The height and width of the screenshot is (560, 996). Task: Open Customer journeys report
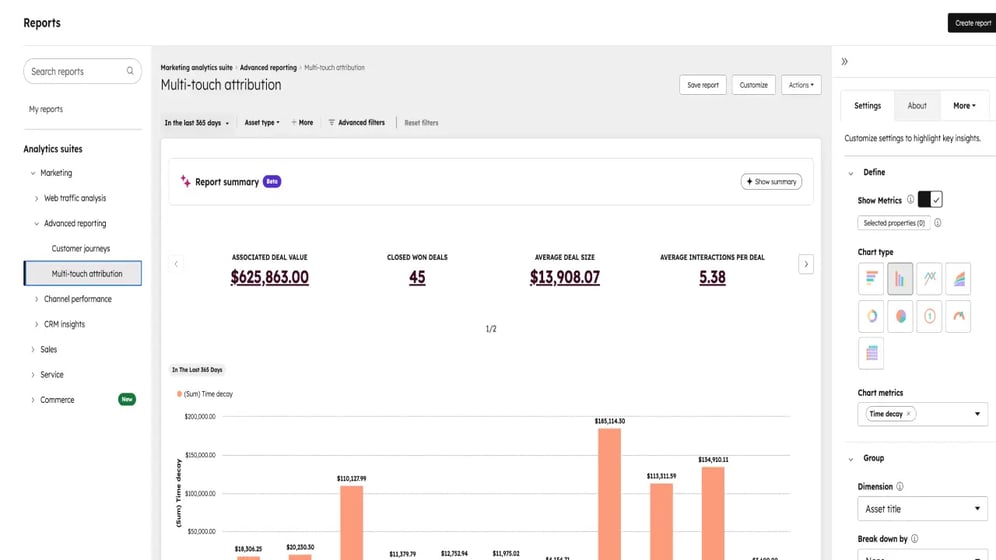(81, 248)
